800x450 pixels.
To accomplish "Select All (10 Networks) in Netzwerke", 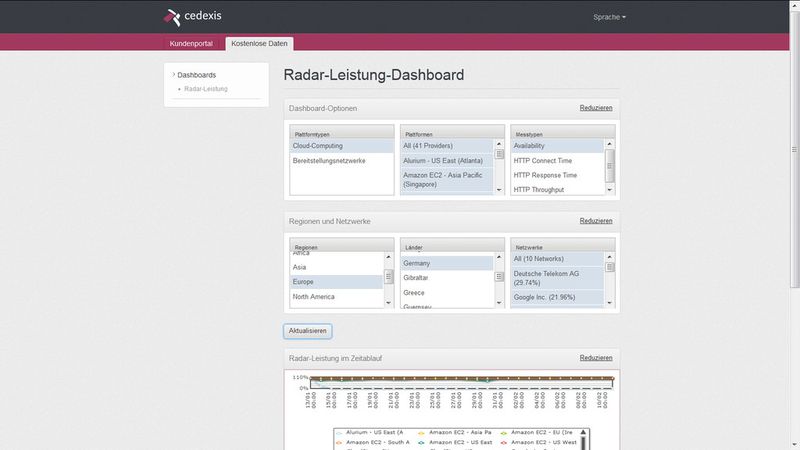I will click(558, 259).
